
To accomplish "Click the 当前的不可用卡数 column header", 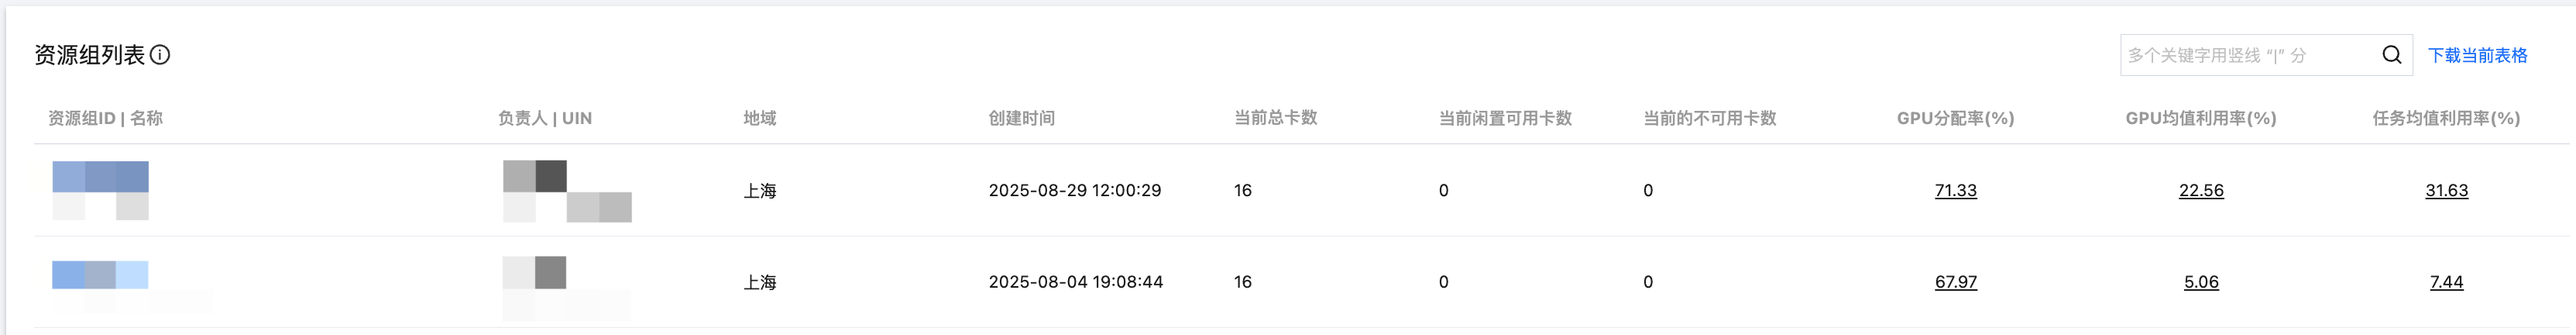I will (1710, 118).
